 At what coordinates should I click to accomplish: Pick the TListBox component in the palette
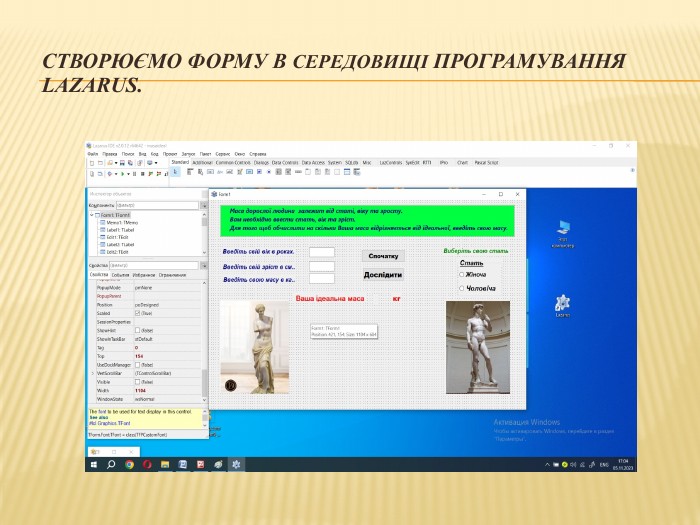279,172
